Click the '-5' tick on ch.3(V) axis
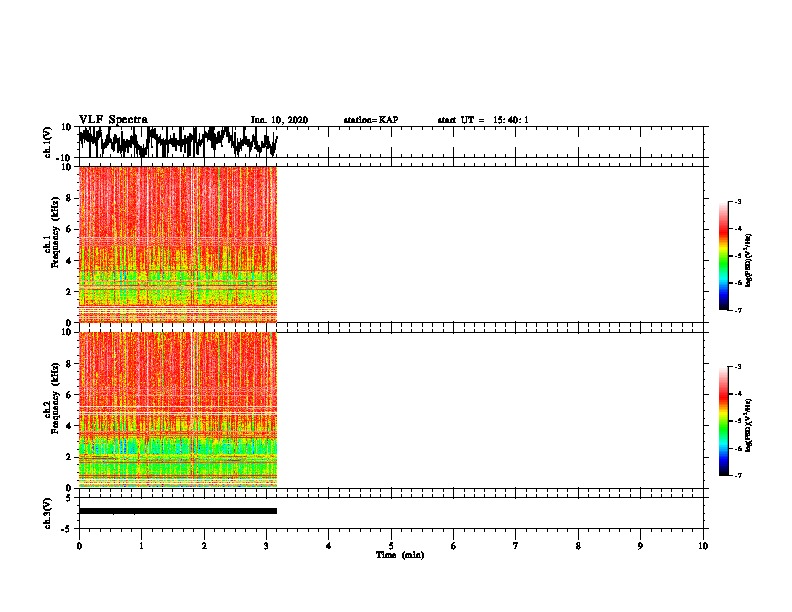792x612 pixels. (66, 529)
